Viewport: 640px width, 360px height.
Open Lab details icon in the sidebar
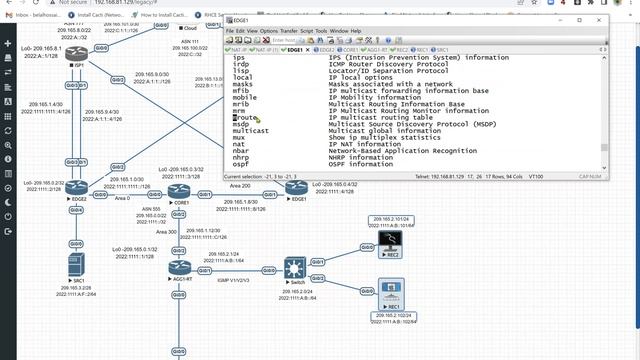[x=8, y=174]
